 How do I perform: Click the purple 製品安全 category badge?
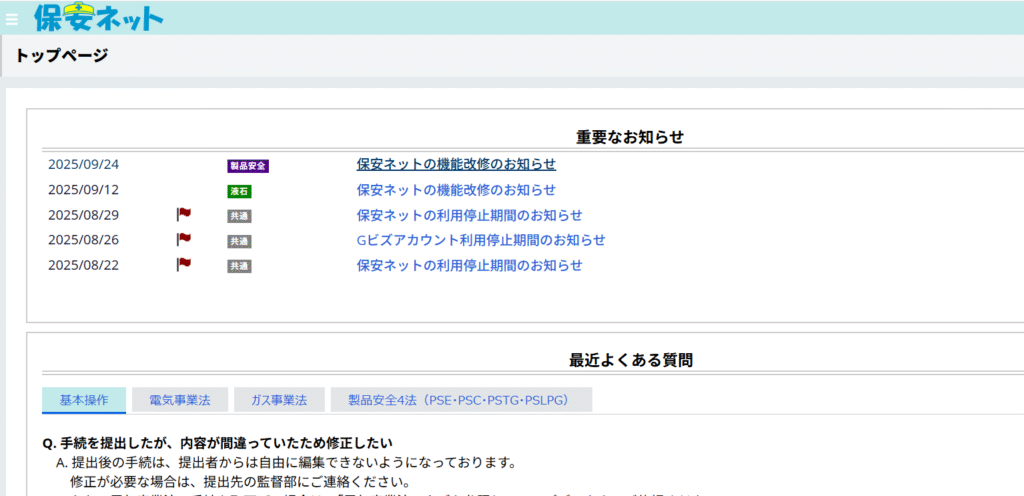248,166
